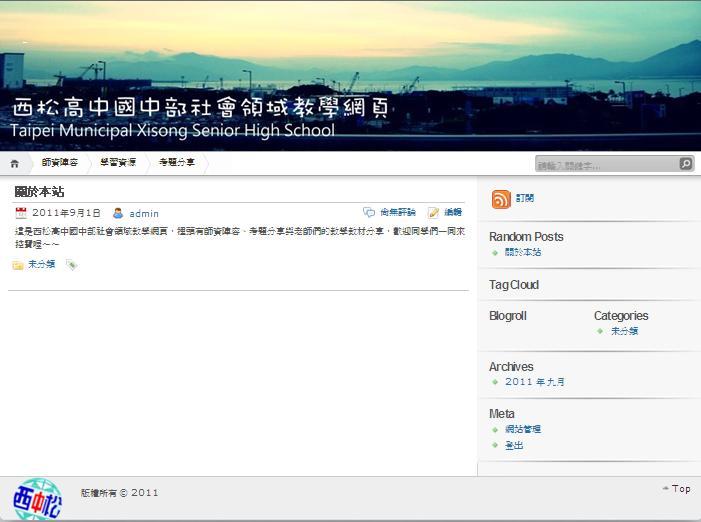
Task: Click the Random Posts heading
Action: pyautogui.click(x=526, y=236)
